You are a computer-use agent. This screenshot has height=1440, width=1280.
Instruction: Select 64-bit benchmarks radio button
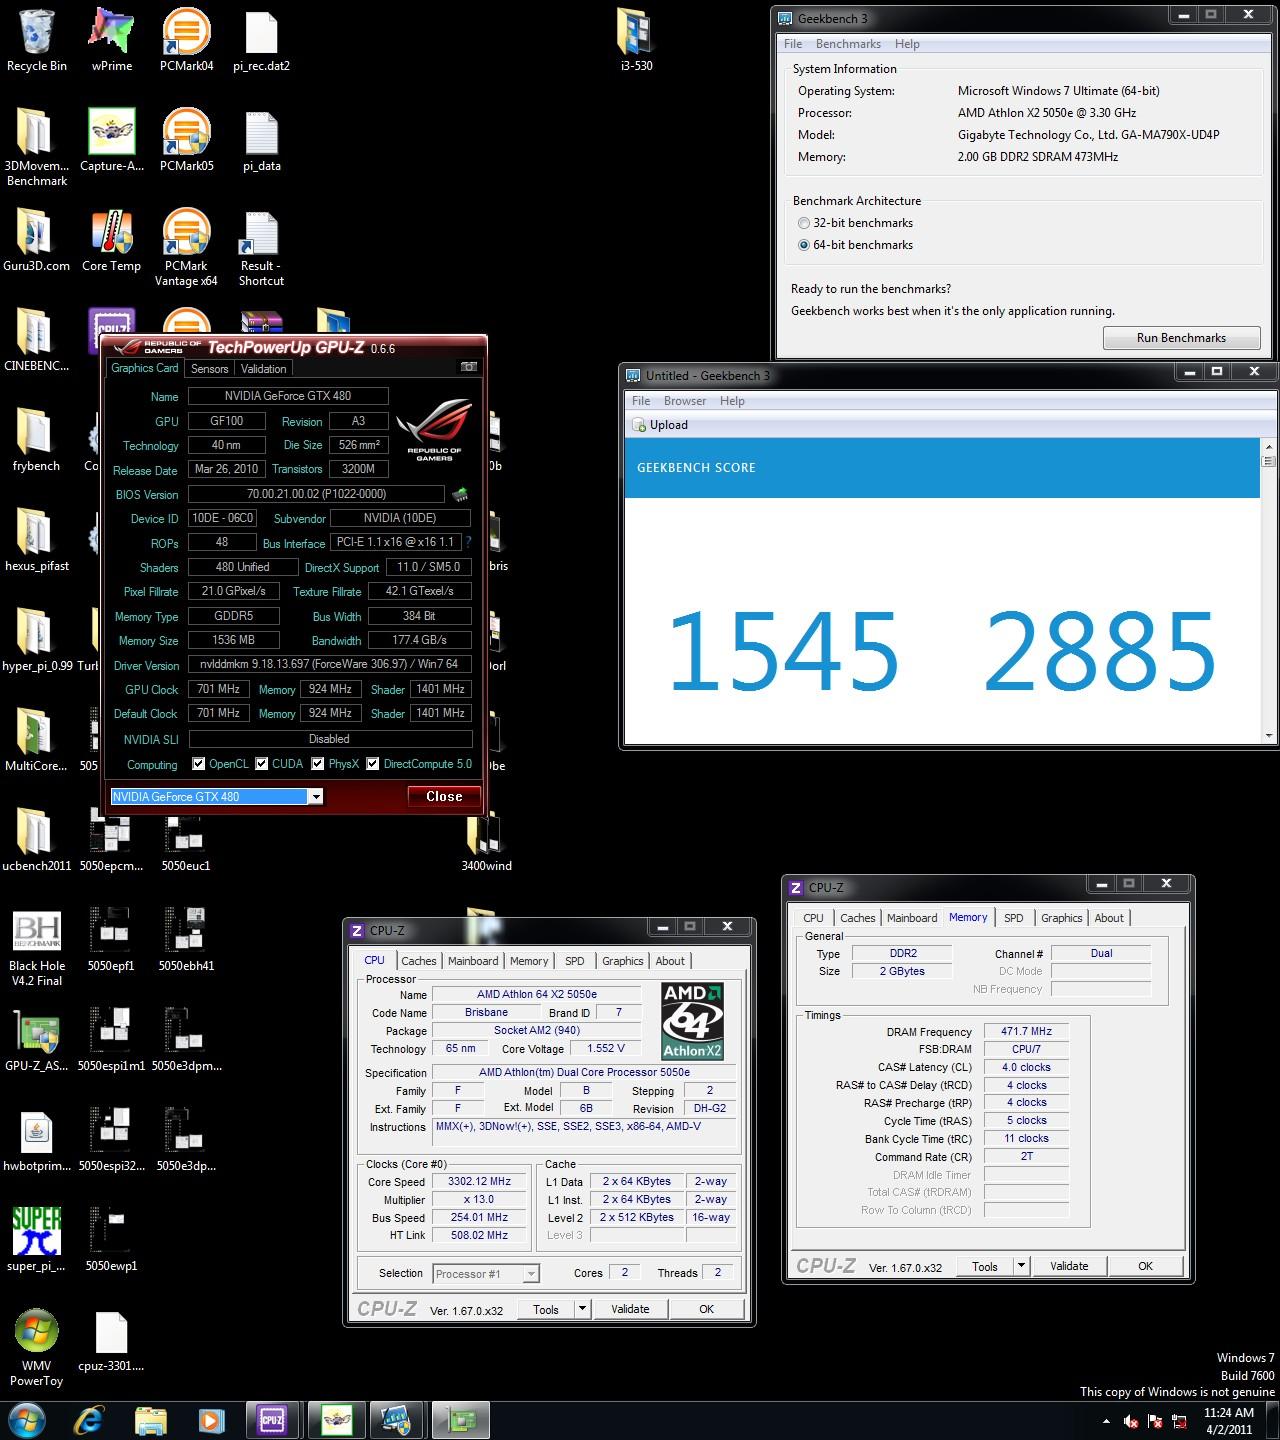[804, 245]
